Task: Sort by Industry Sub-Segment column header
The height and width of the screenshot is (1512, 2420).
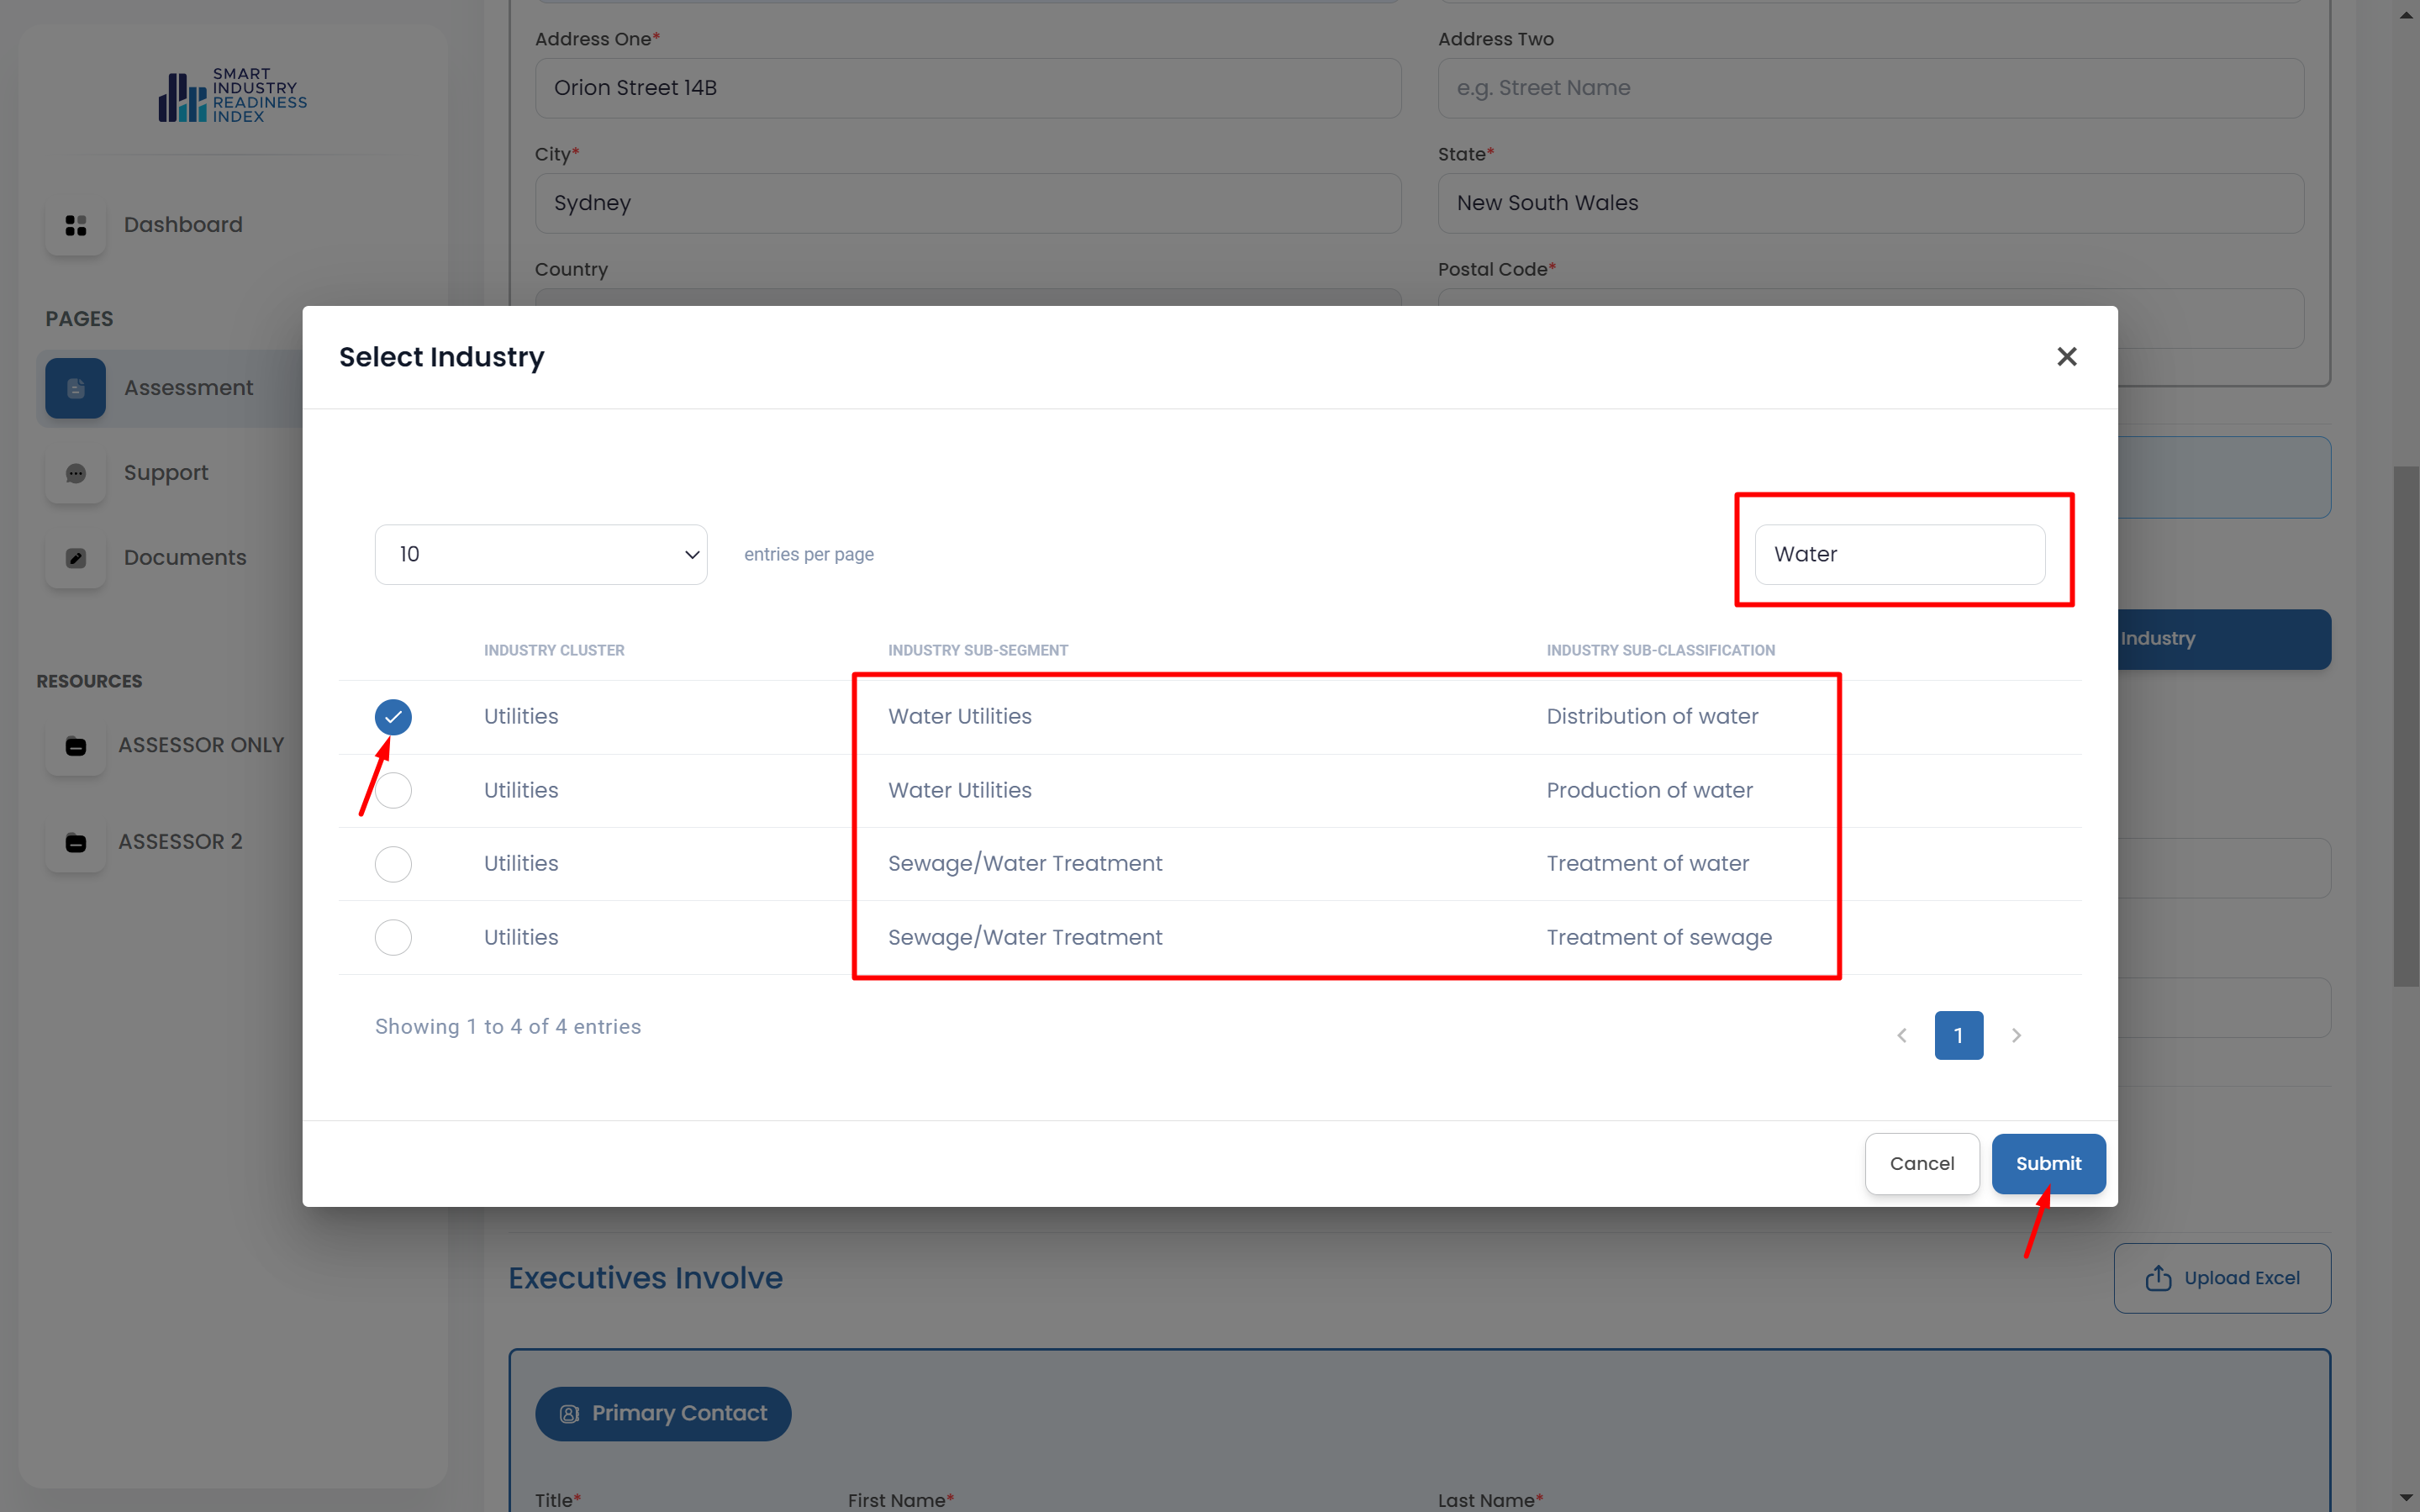Action: point(977,650)
